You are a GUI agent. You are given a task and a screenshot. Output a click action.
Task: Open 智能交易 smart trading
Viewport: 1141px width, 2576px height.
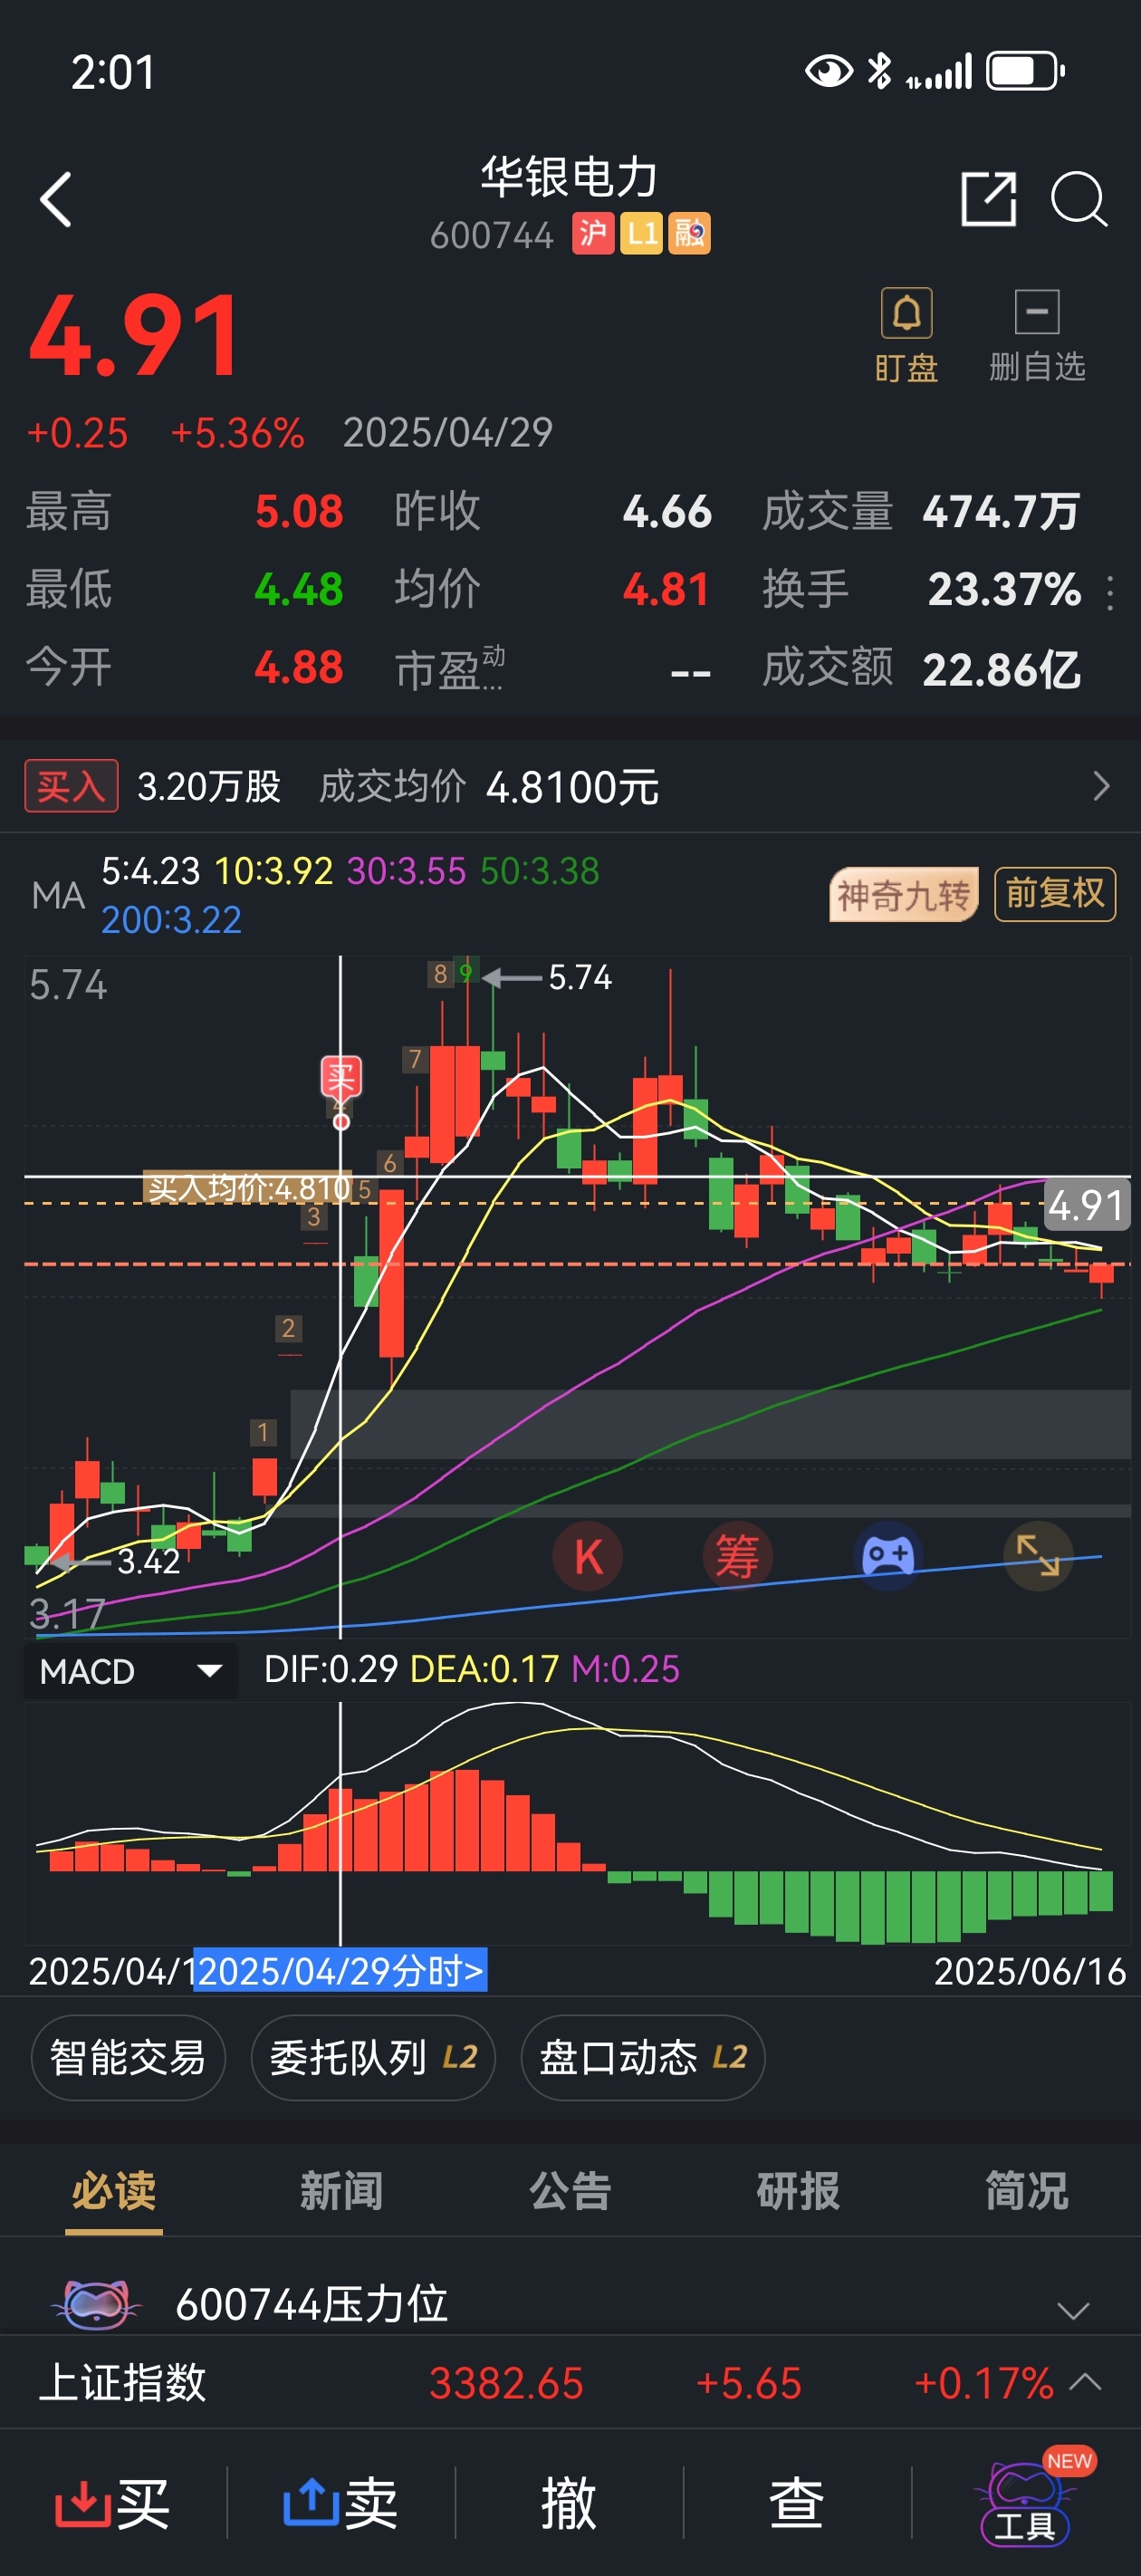128,2058
